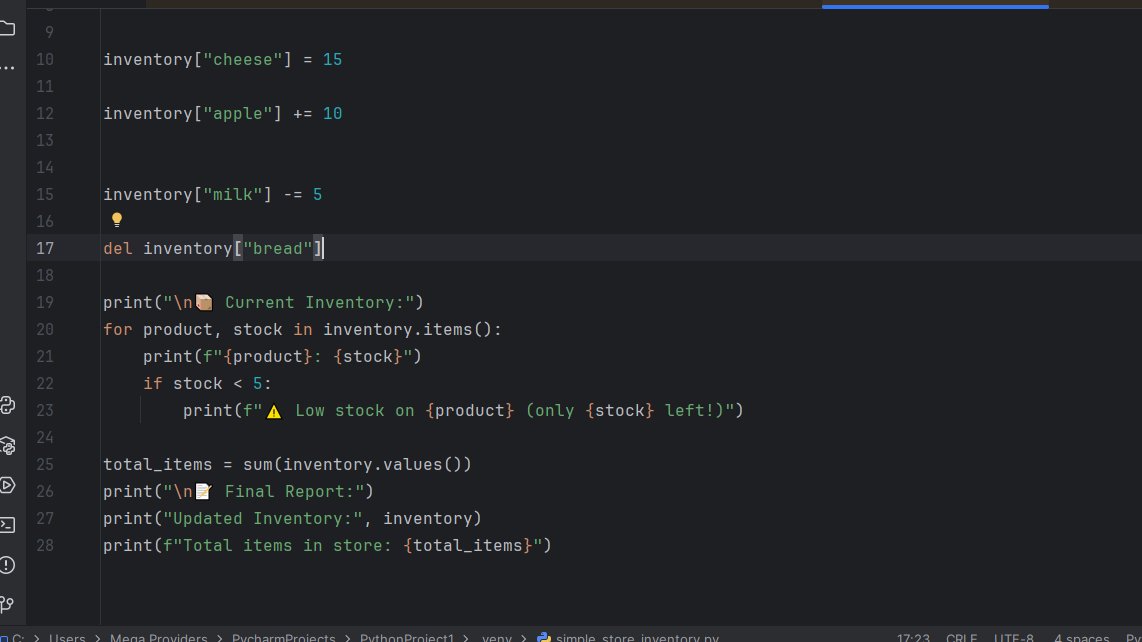The height and width of the screenshot is (642, 1142).
Task: Click line number 17 in the gutter
Action: 44,248
